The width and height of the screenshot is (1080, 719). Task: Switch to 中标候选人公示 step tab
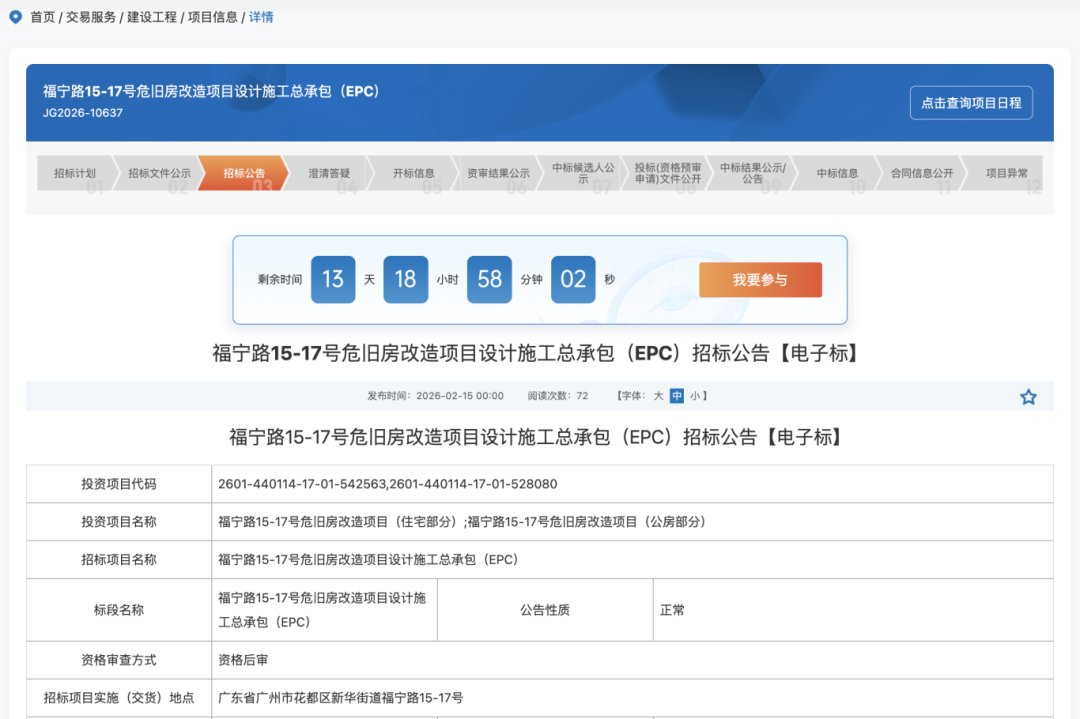pyautogui.click(x=583, y=173)
